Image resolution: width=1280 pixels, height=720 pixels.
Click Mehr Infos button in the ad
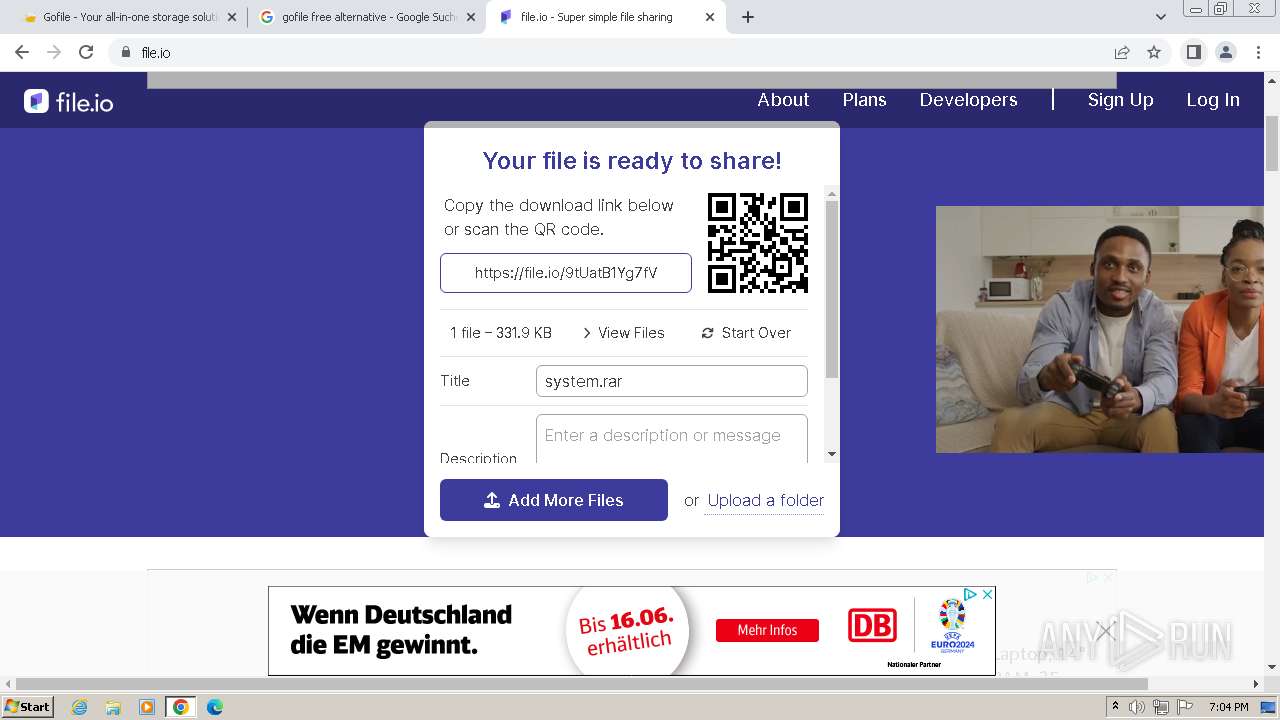[767, 630]
